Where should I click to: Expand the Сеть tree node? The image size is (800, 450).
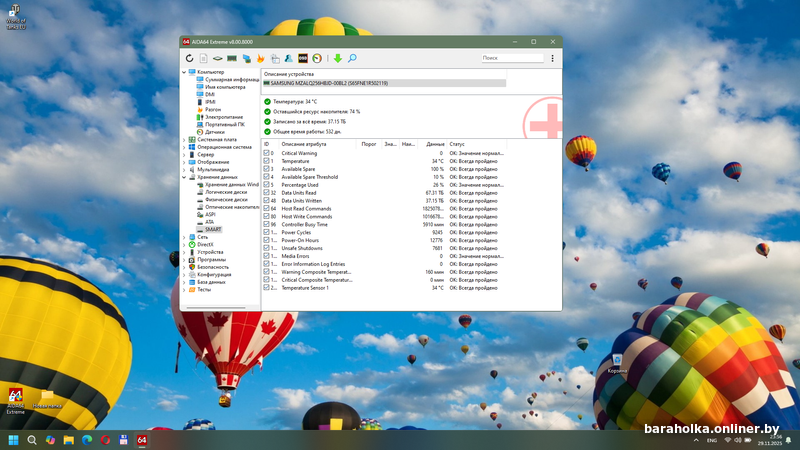pos(185,237)
